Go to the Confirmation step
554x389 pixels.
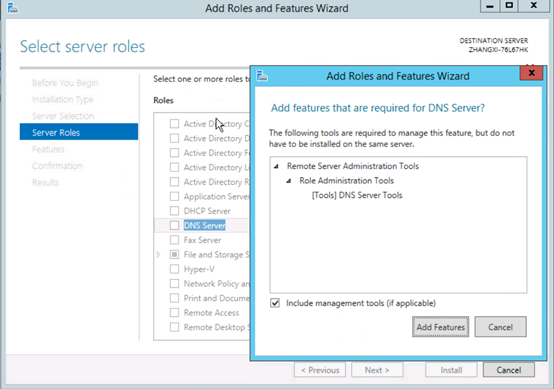[x=57, y=166]
